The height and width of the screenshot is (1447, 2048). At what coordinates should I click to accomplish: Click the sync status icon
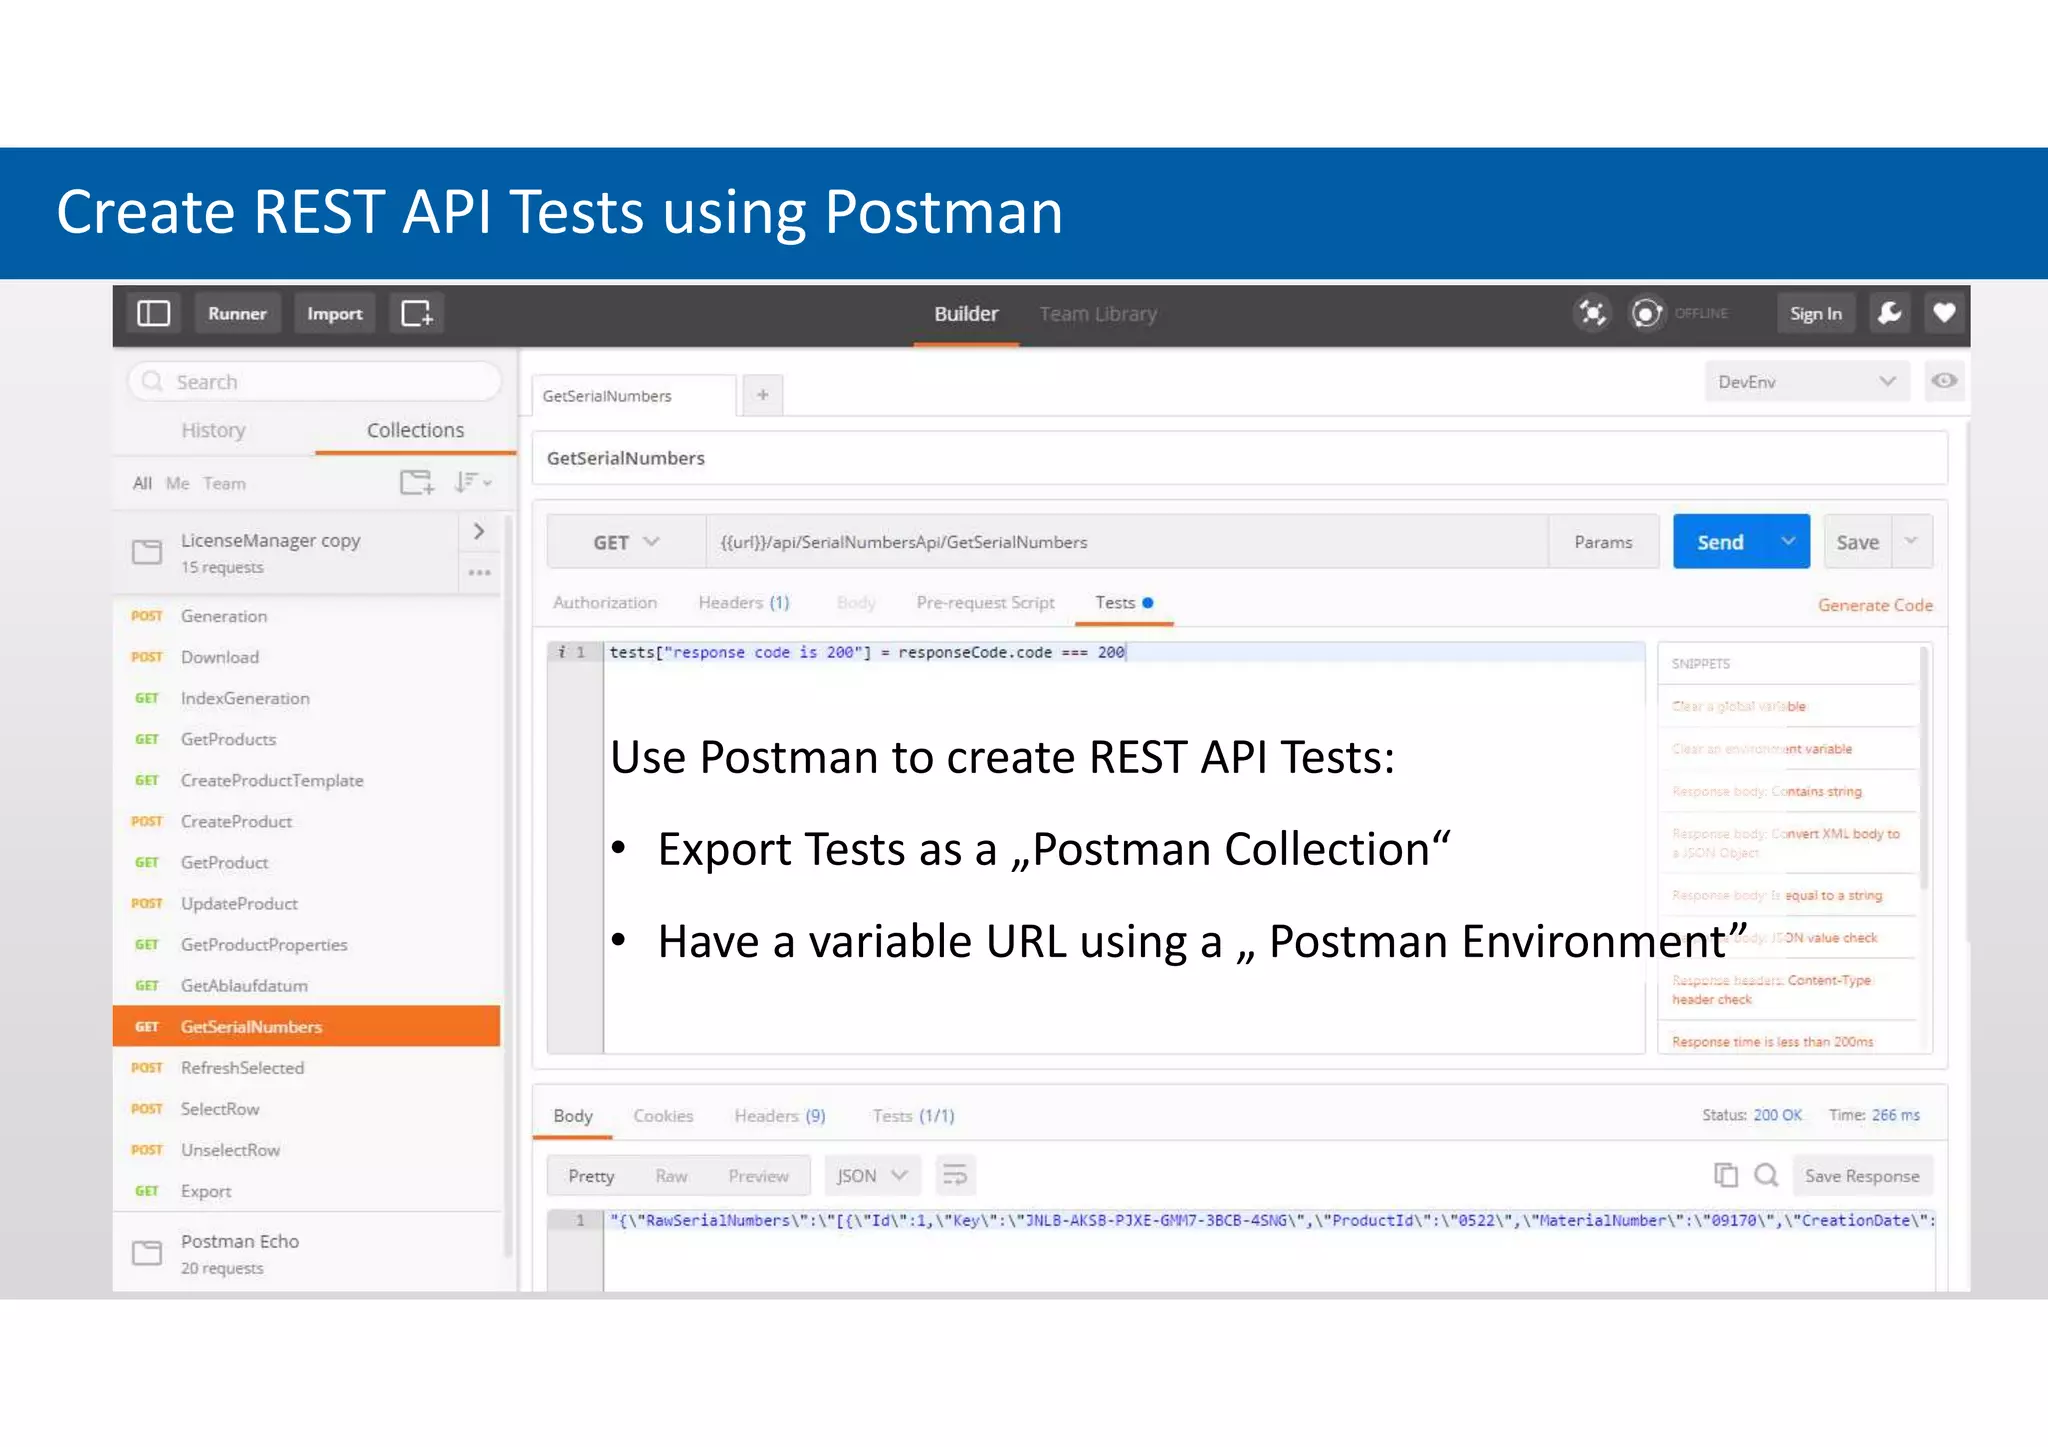[1647, 313]
